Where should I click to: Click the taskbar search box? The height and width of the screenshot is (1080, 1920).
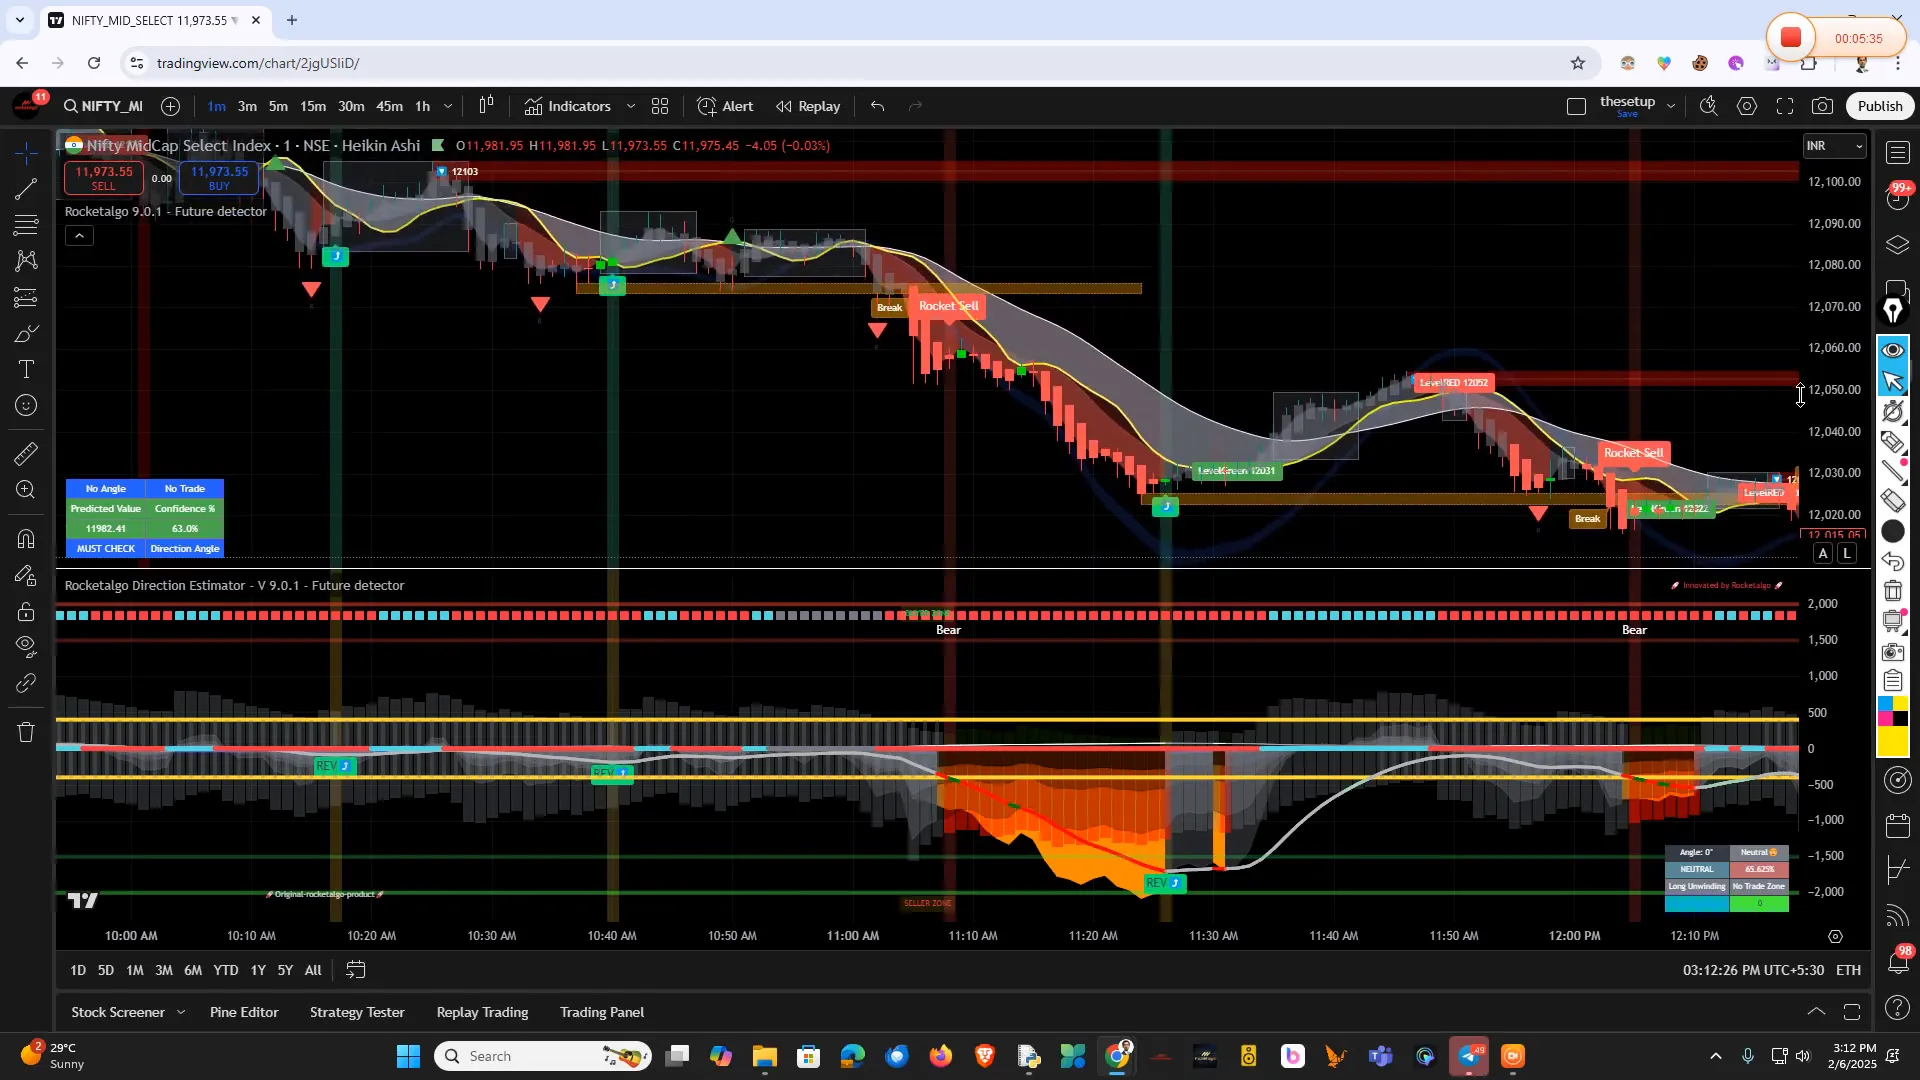point(540,1055)
